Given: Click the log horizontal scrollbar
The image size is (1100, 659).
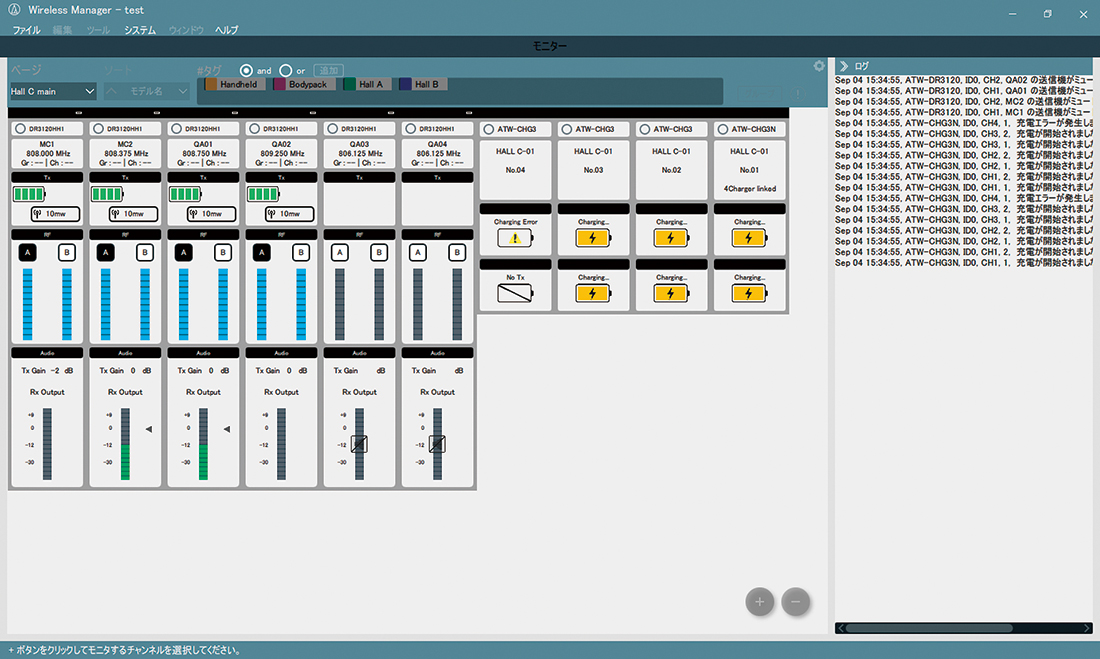Looking at the screenshot, I should [929, 628].
